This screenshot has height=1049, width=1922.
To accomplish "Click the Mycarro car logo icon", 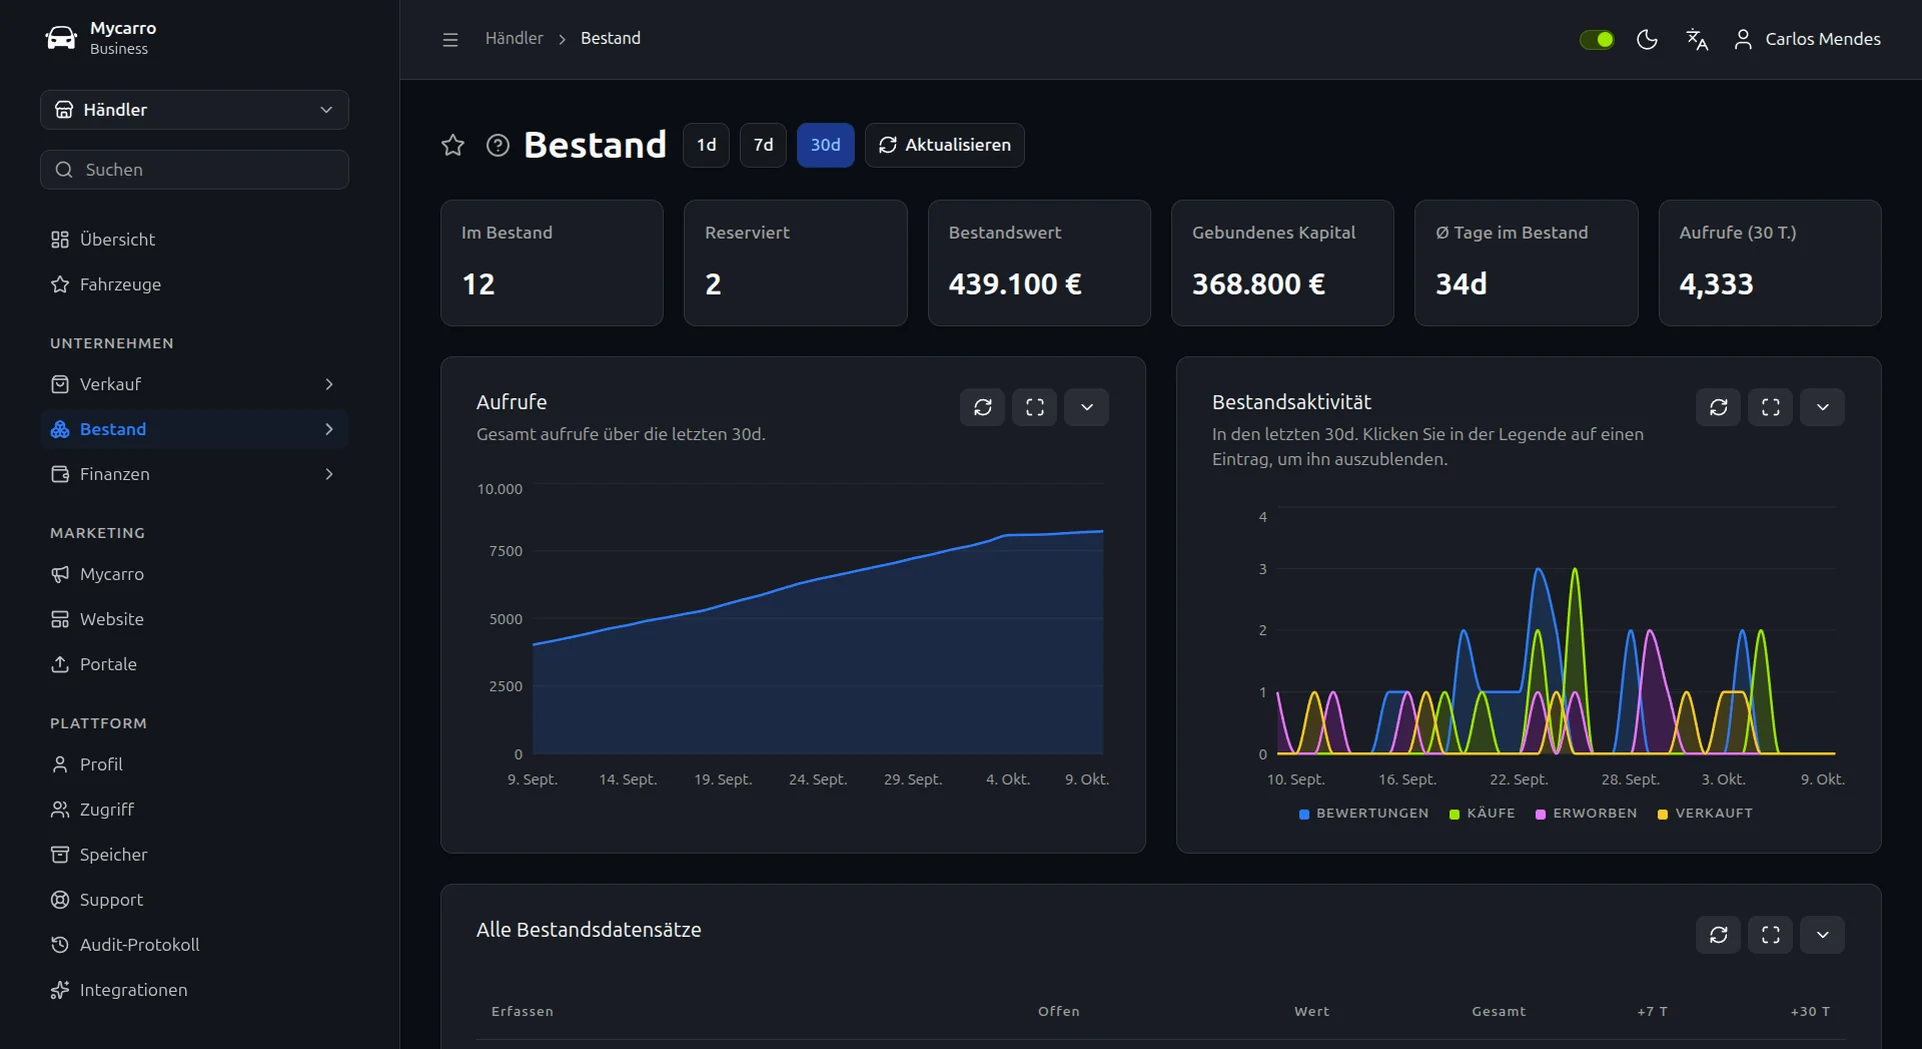I will 61,38.
